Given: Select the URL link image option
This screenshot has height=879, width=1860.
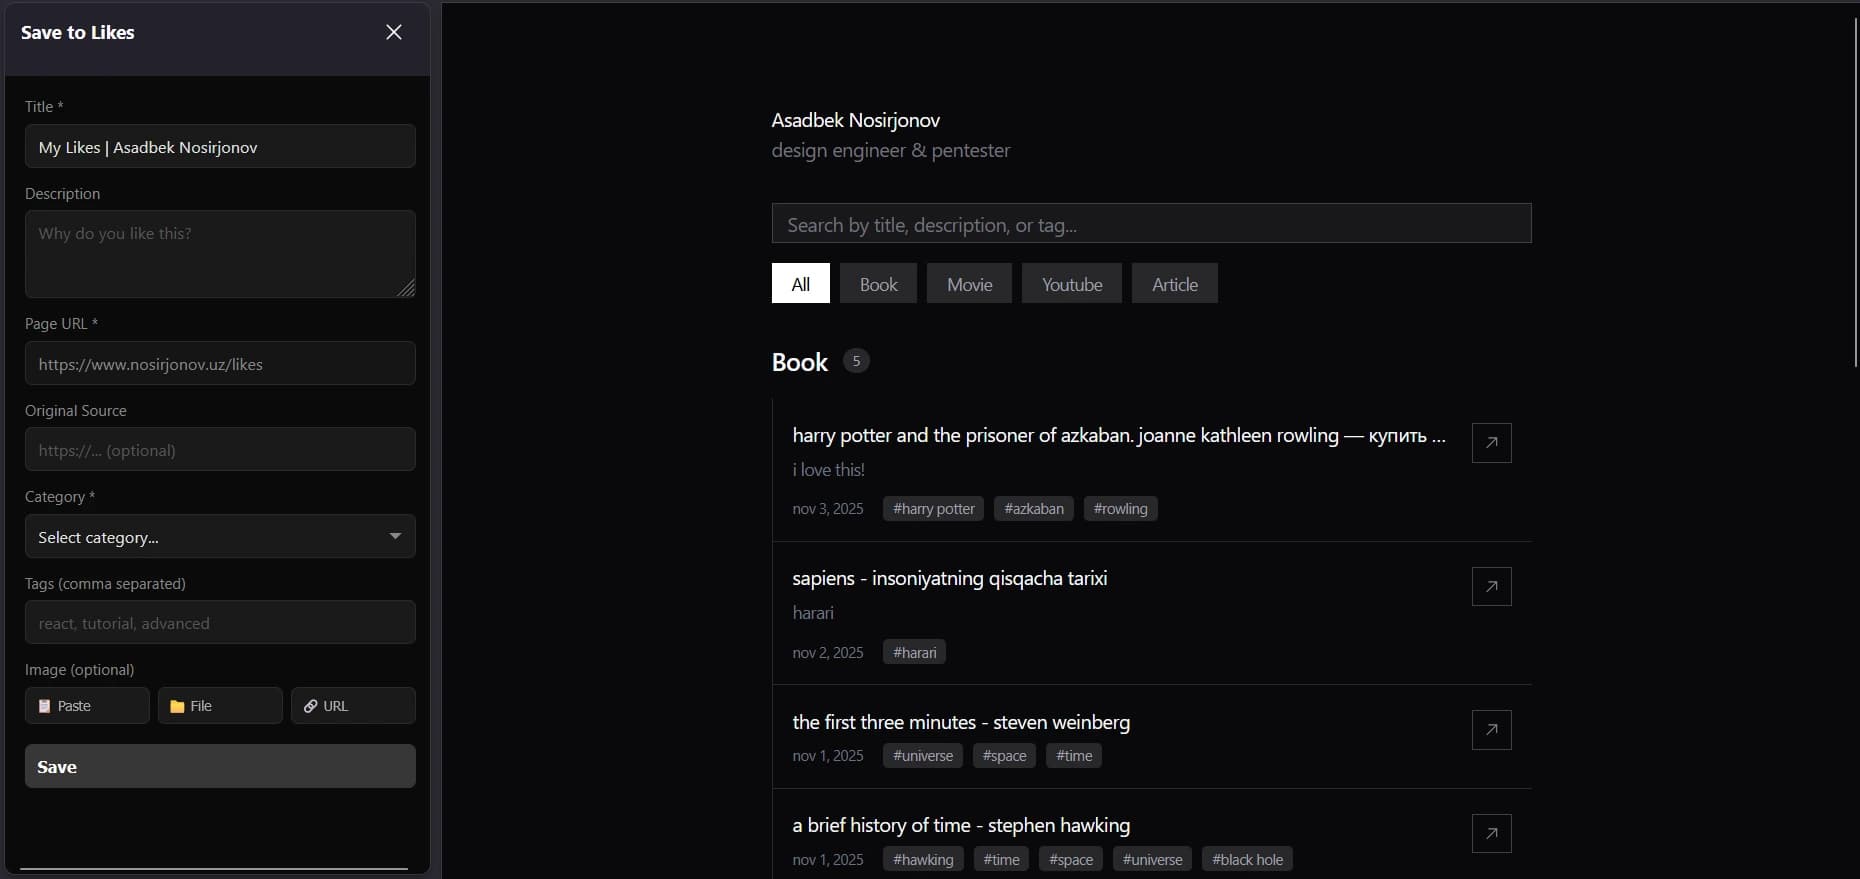Looking at the screenshot, I should [353, 706].
